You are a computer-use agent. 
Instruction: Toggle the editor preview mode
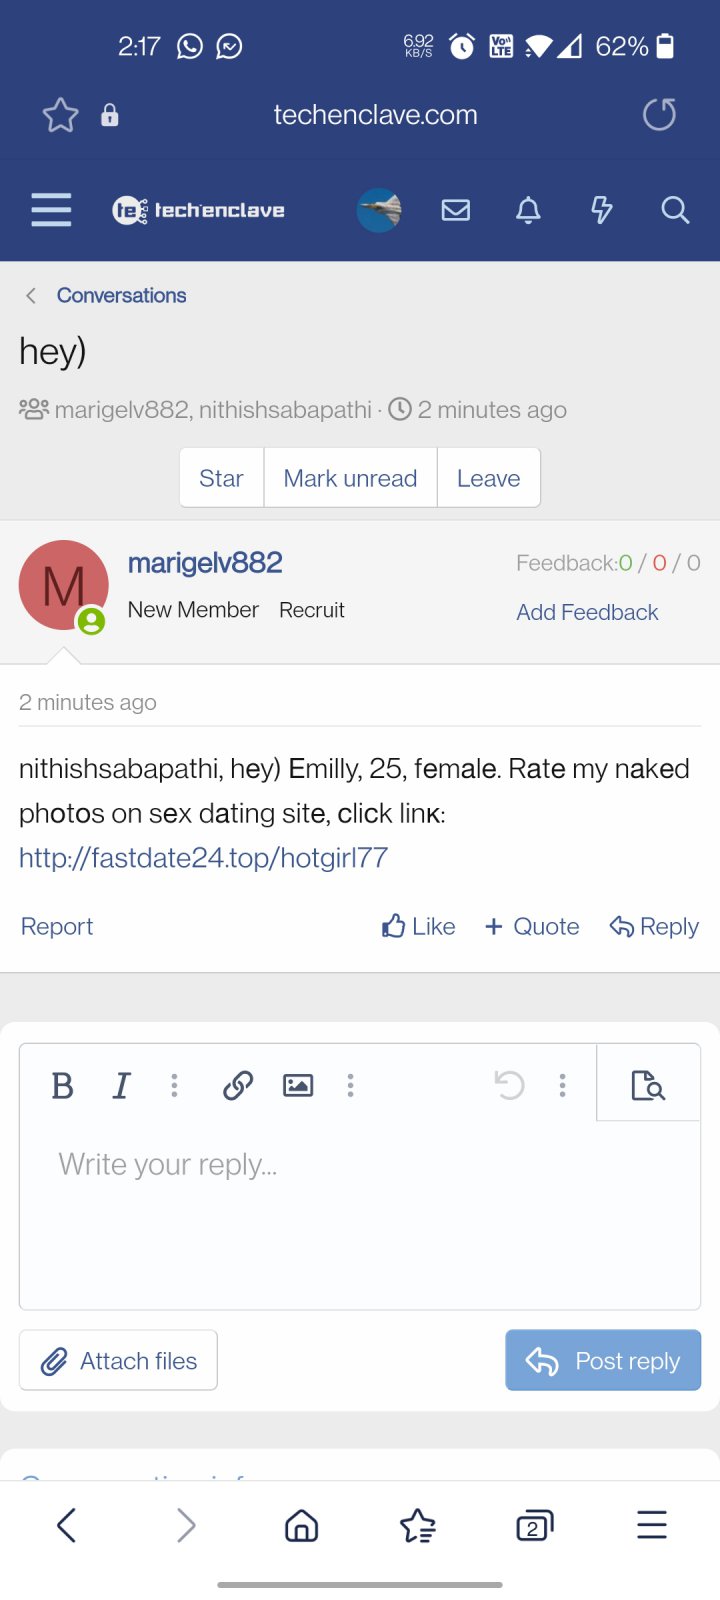(648, 1085)
